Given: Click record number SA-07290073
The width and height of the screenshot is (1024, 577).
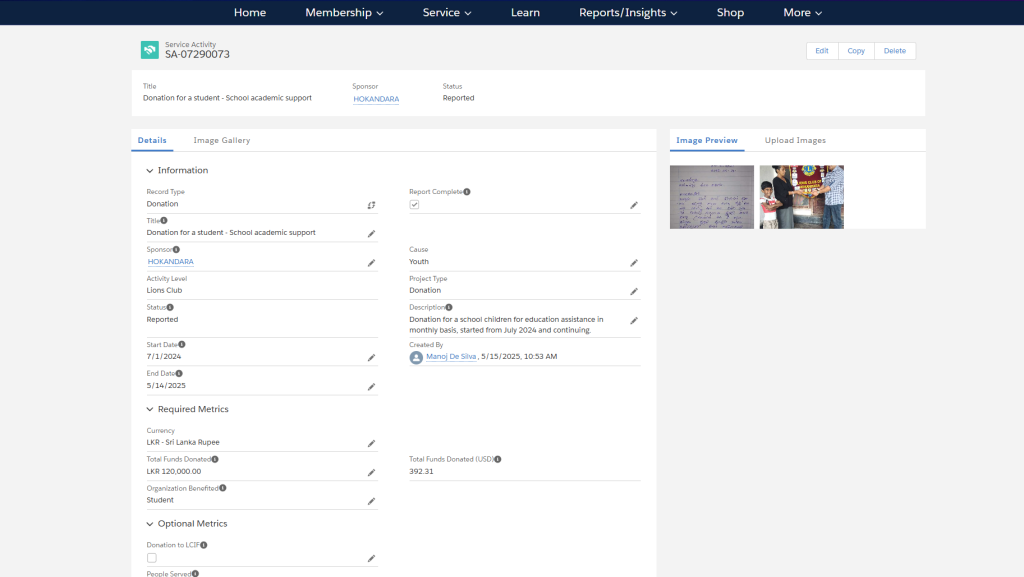Looking at the screenshot, I should (197, 54).
